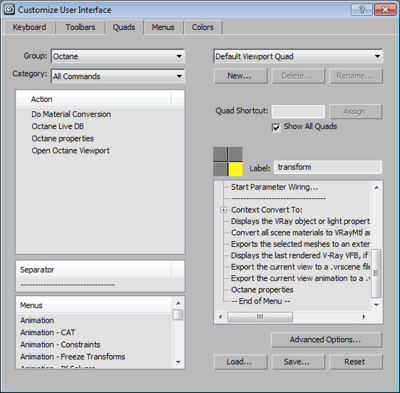Expand the Context Convert To tree node
400x393 pixels.
(x=223, y=210)
